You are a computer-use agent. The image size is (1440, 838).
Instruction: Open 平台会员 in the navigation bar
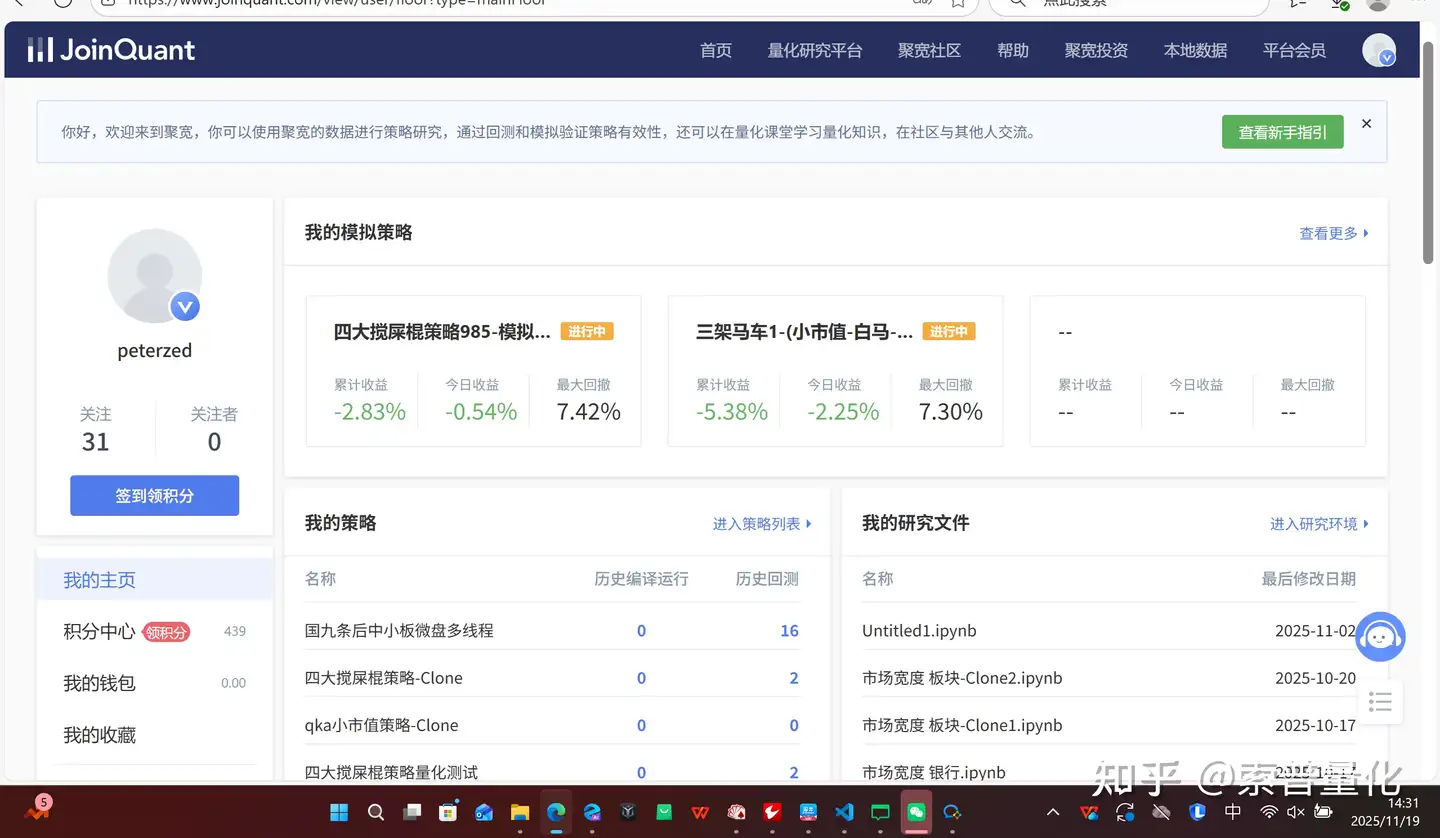[x=1294, y=51]
